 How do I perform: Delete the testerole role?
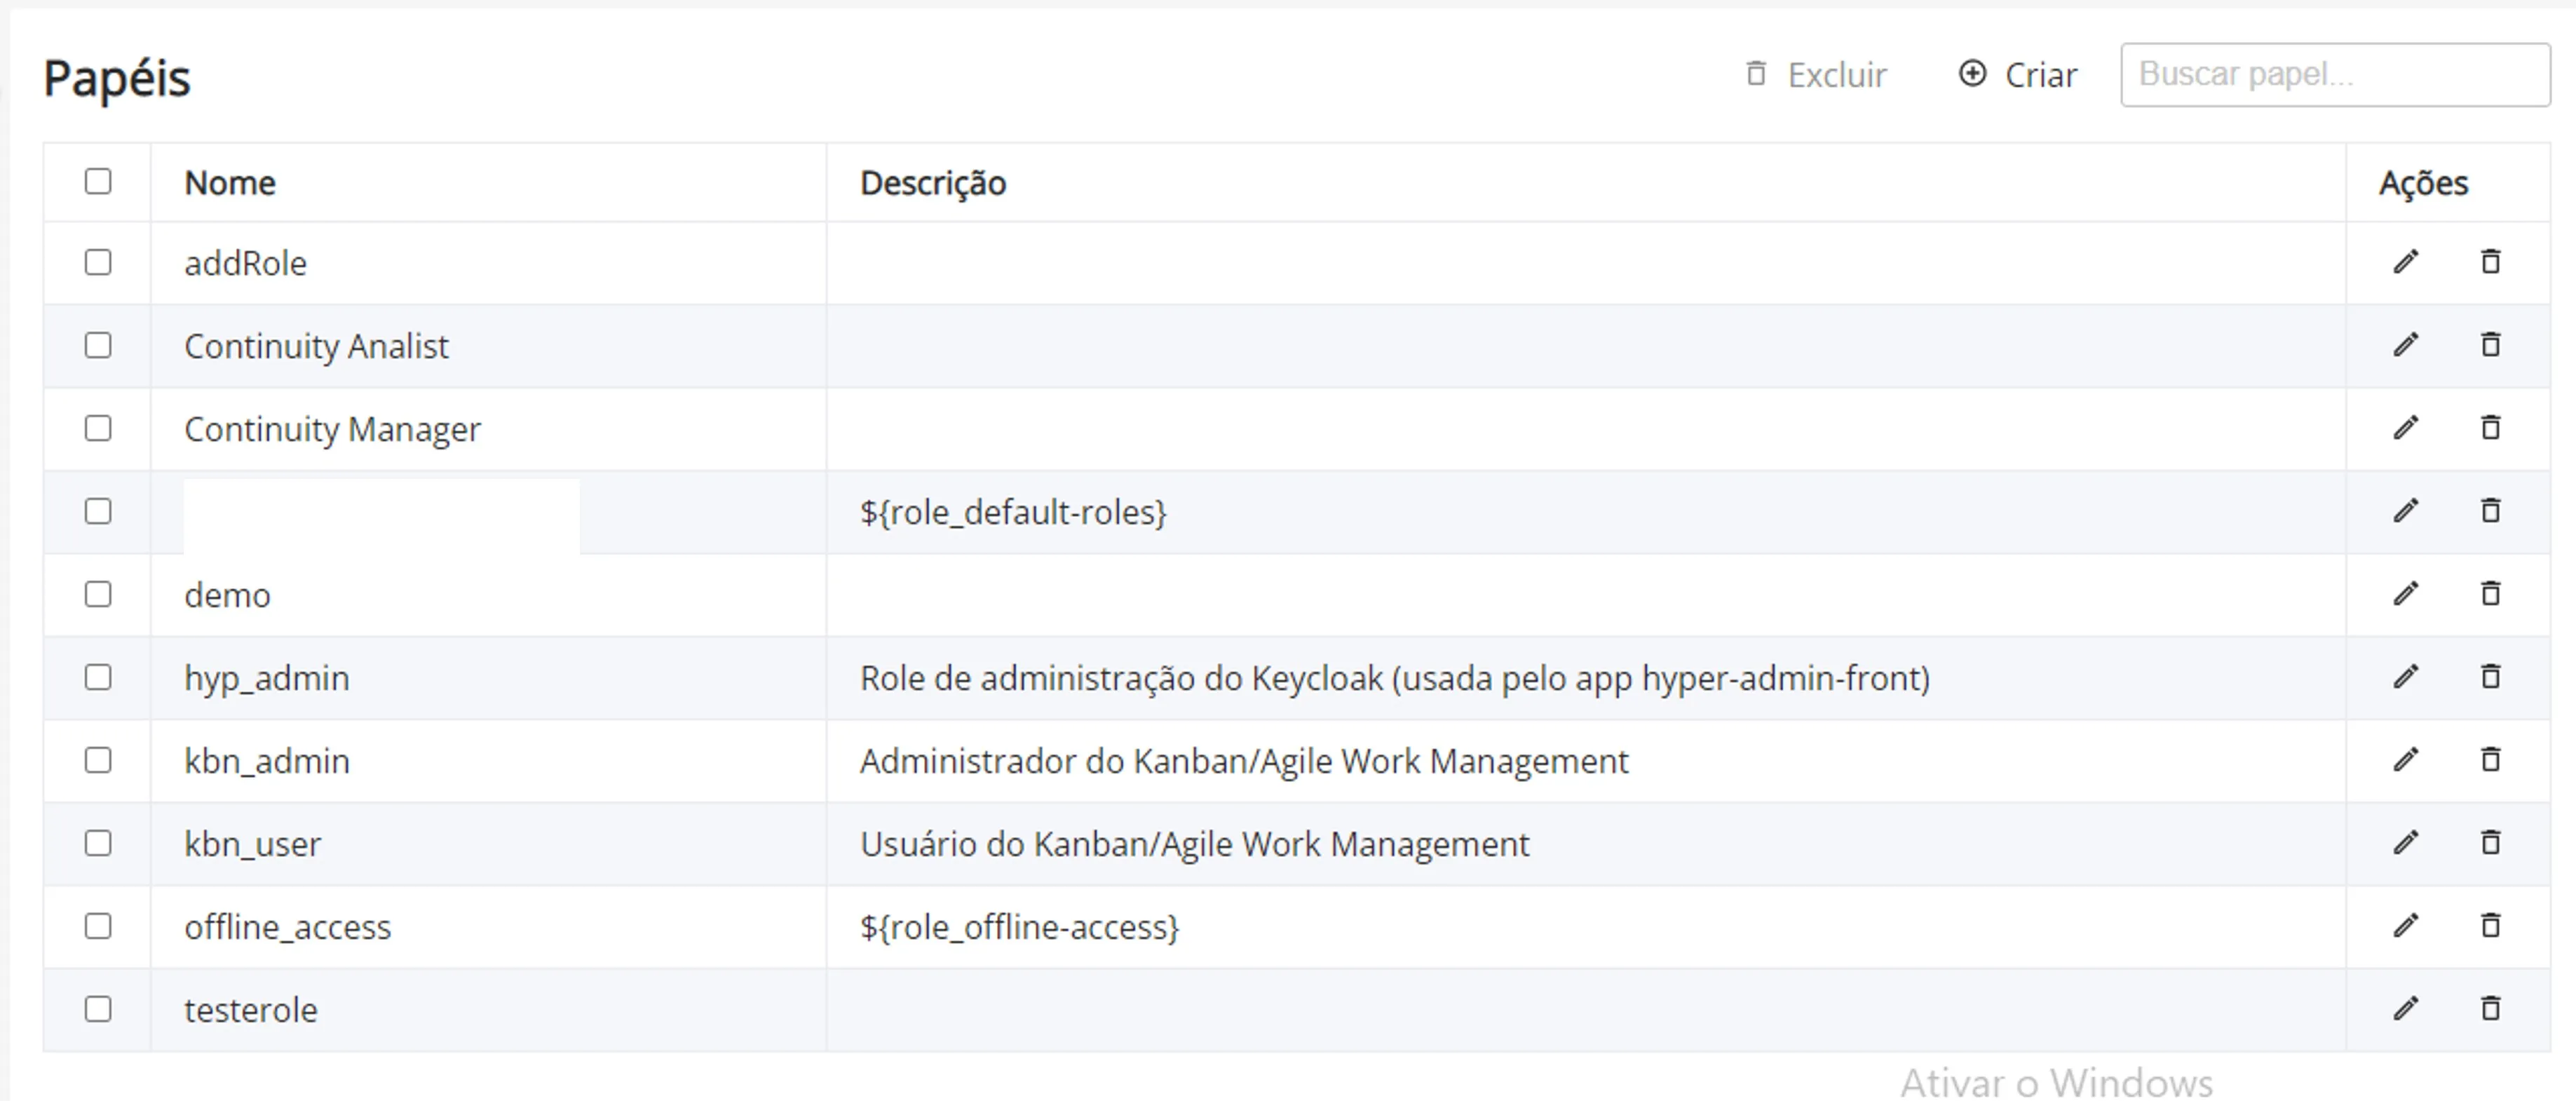click(x=2491, y=1009)
